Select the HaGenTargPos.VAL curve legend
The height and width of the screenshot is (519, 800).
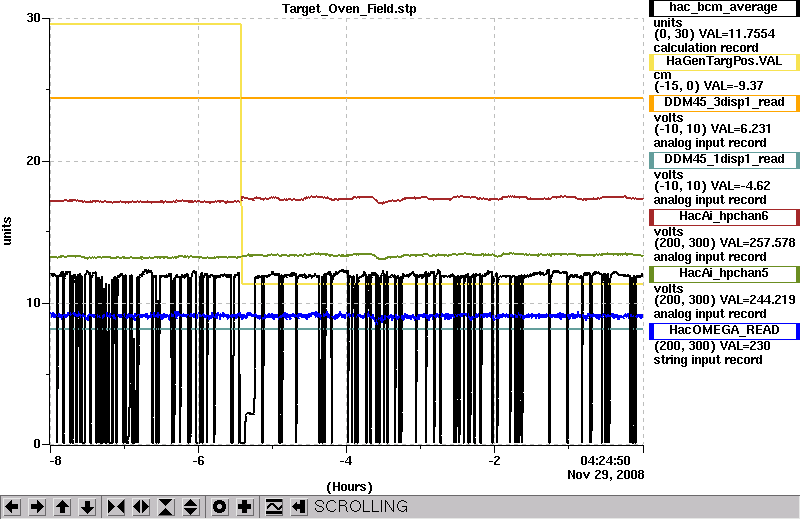724,62
